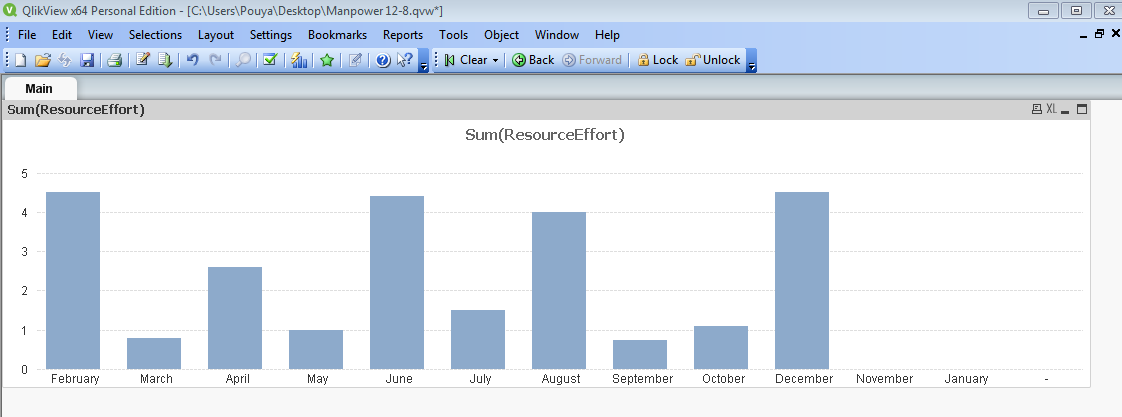Open the File menu
This screenshot has width=1122, height=417.
point(26,35)
